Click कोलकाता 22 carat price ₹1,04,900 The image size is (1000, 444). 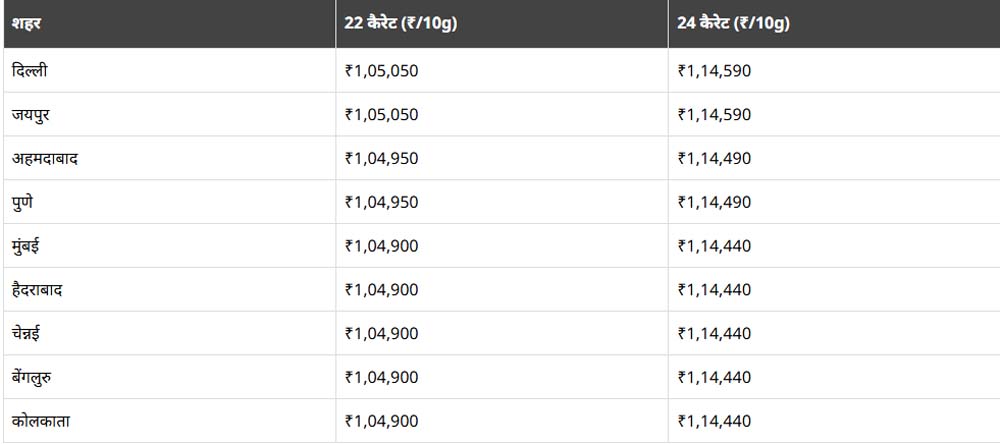(x=381, y=421)
